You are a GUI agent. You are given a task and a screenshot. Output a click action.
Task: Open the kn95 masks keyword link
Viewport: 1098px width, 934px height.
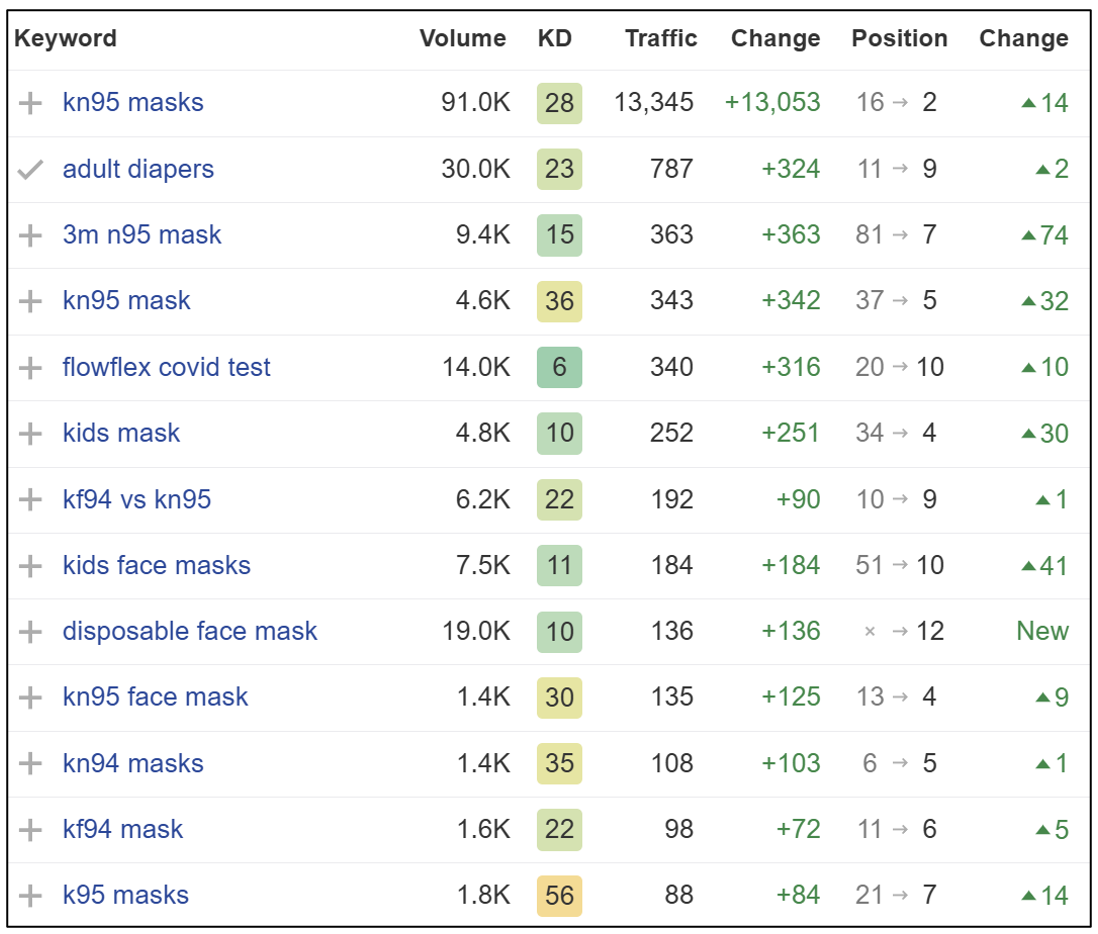pyautogui.click(x=133, y=103)
